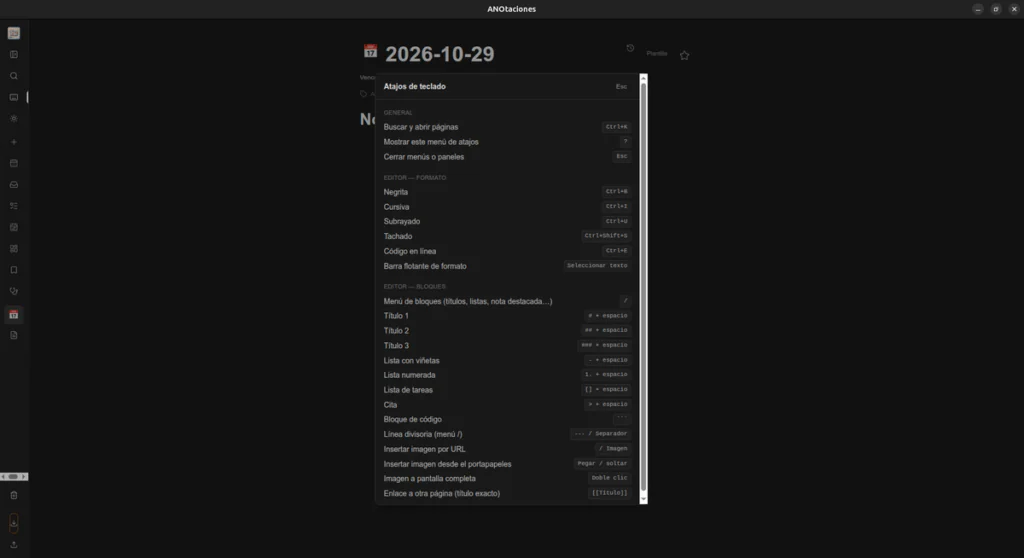
Task: Click 'Buscar y abrir páginas' row
Action: tap(507, 127)
